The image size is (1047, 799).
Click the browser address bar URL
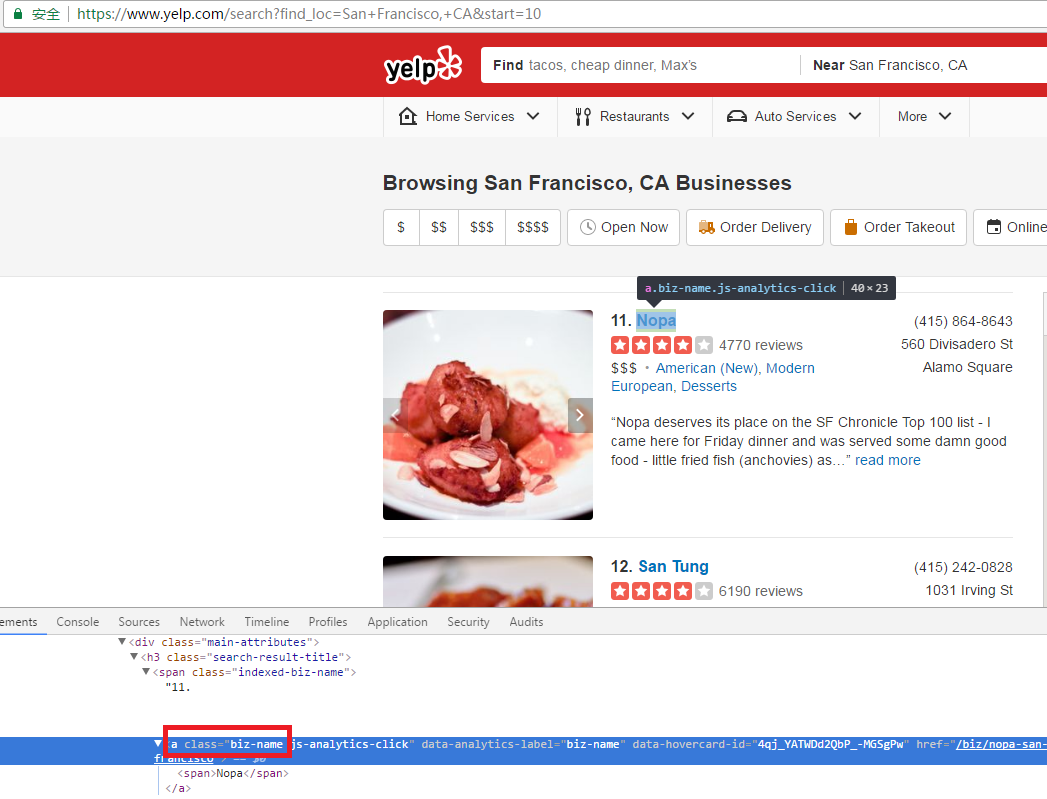point(309,13)
